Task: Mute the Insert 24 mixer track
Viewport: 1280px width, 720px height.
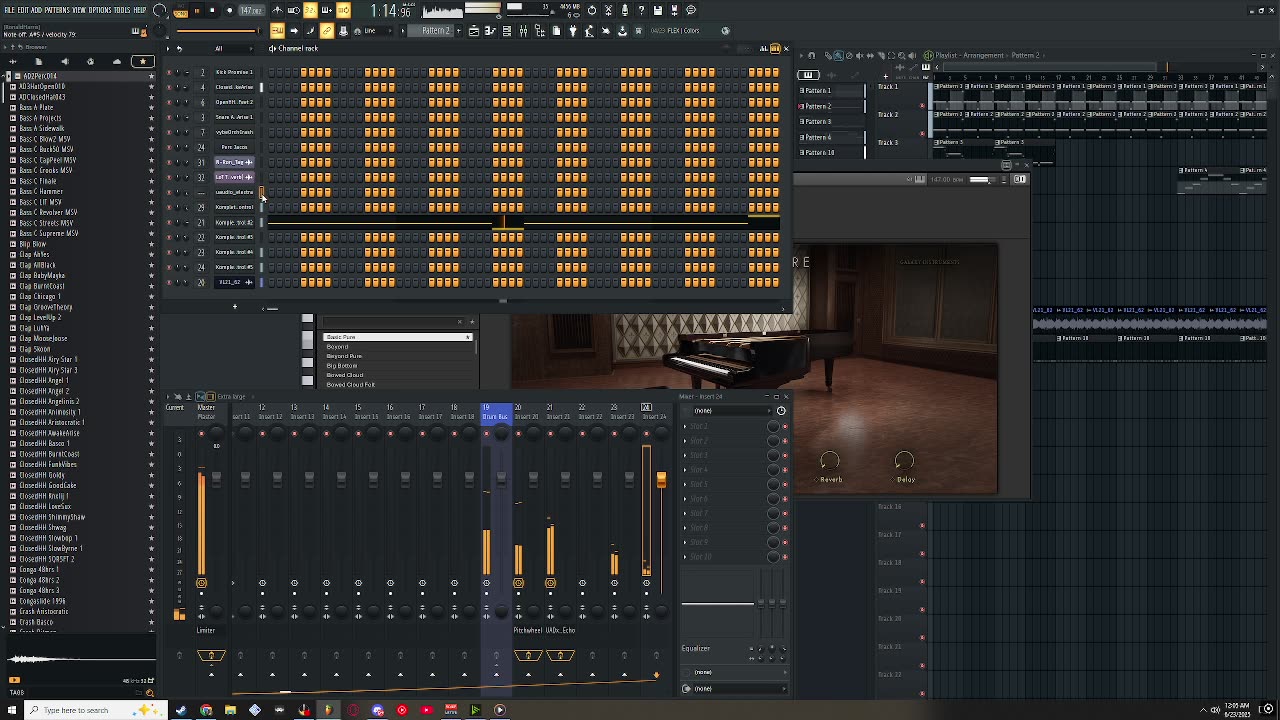Action: [646, 434]
